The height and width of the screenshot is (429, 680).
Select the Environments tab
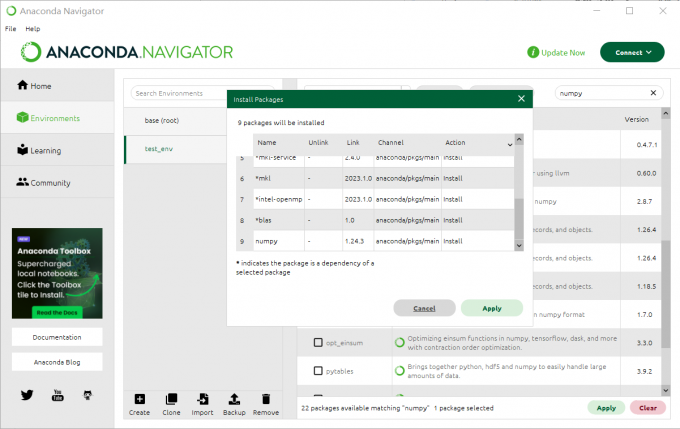click(x=58, y=118)
